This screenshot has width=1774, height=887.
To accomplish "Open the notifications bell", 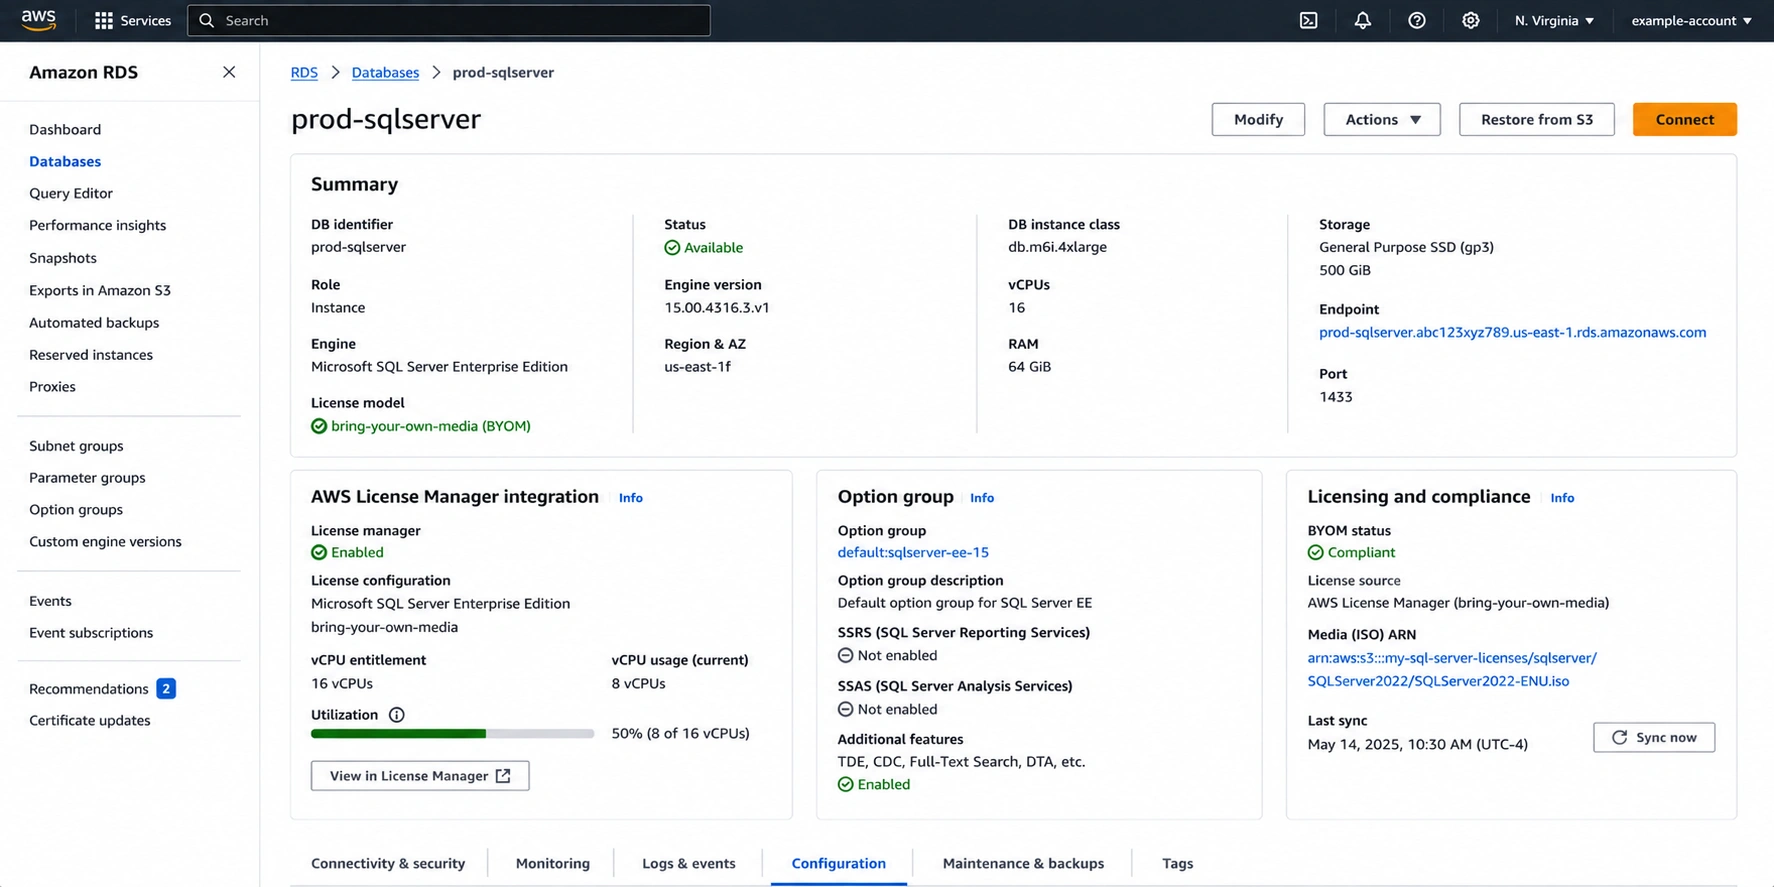I will [x=1362, y=20].
